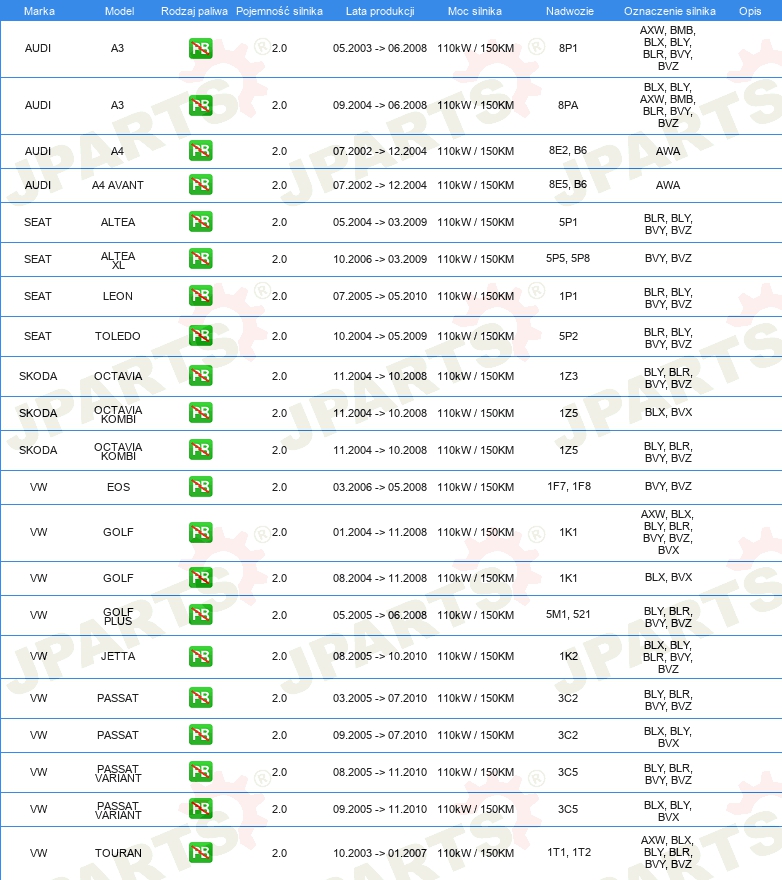
Task: Click fuel icon in Passat Variant 08.2005 row
Action: 200,772
